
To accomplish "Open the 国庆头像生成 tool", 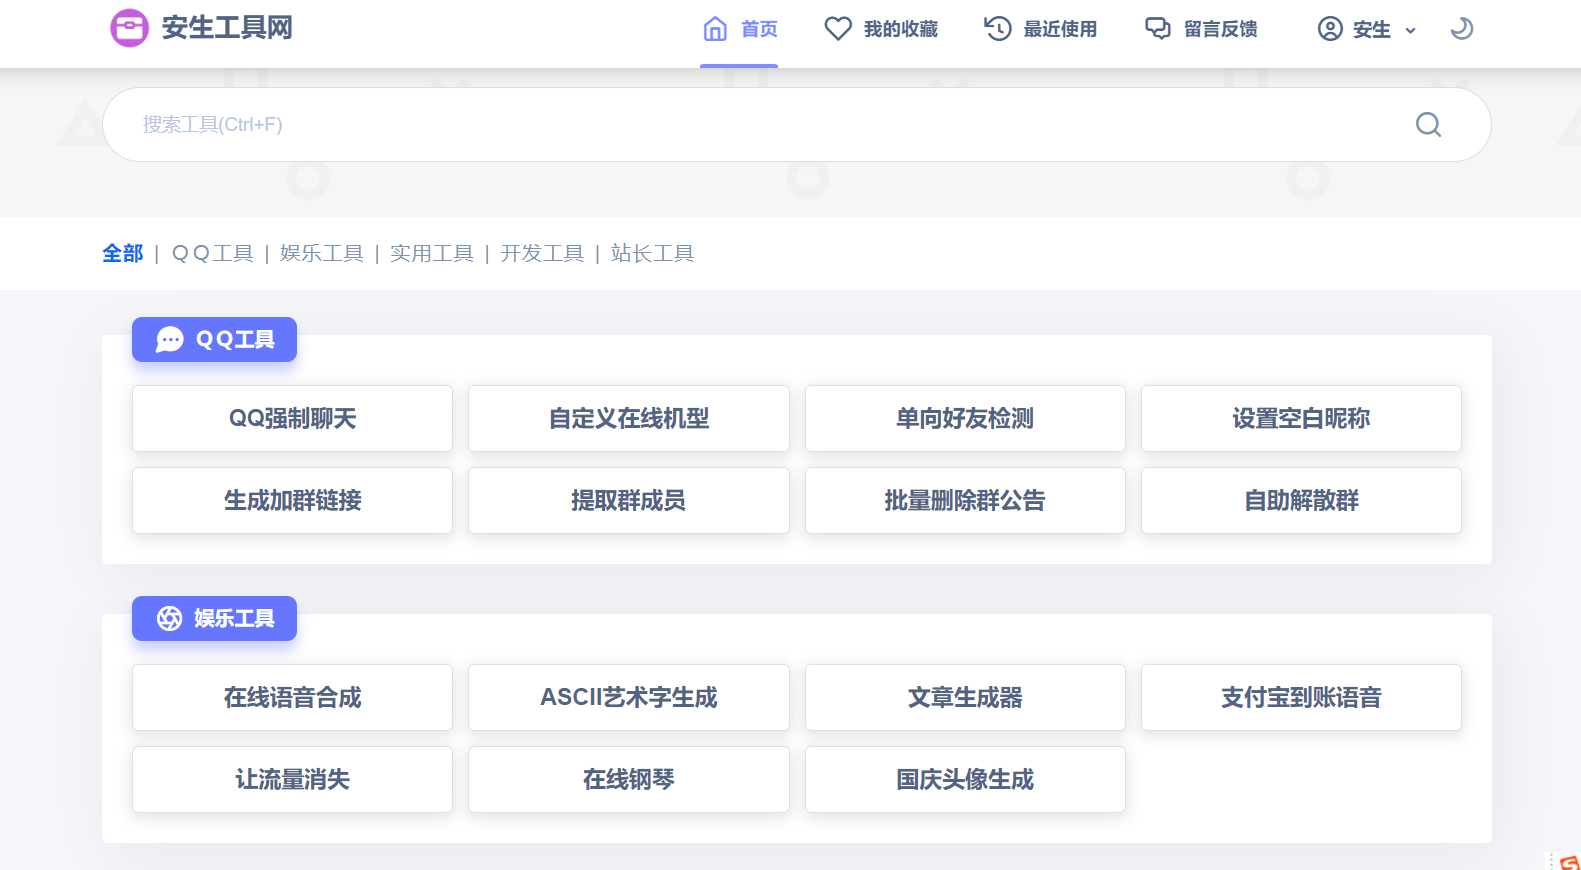I will click(x=965, y=779).
